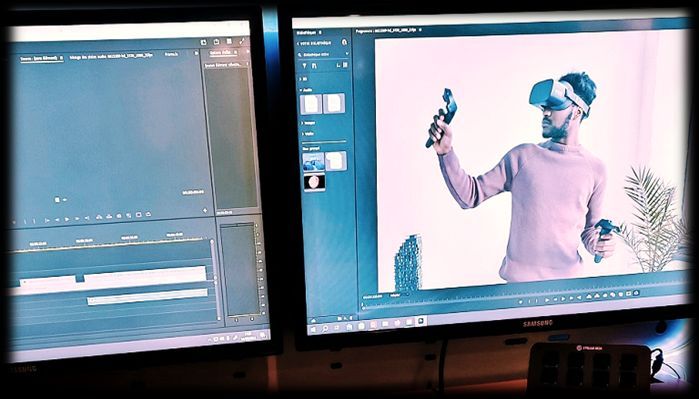Click the first top-right toolbar icon on left screen
Screen dimensions: 699x399
[x=203, y=42]
